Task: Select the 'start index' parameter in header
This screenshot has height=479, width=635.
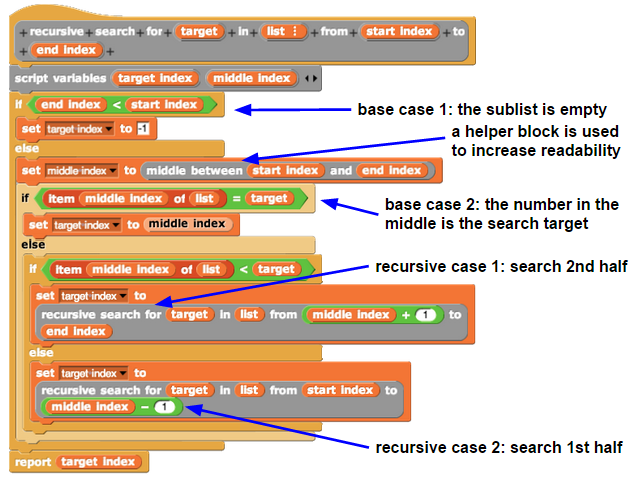Action: coord(399,31)
